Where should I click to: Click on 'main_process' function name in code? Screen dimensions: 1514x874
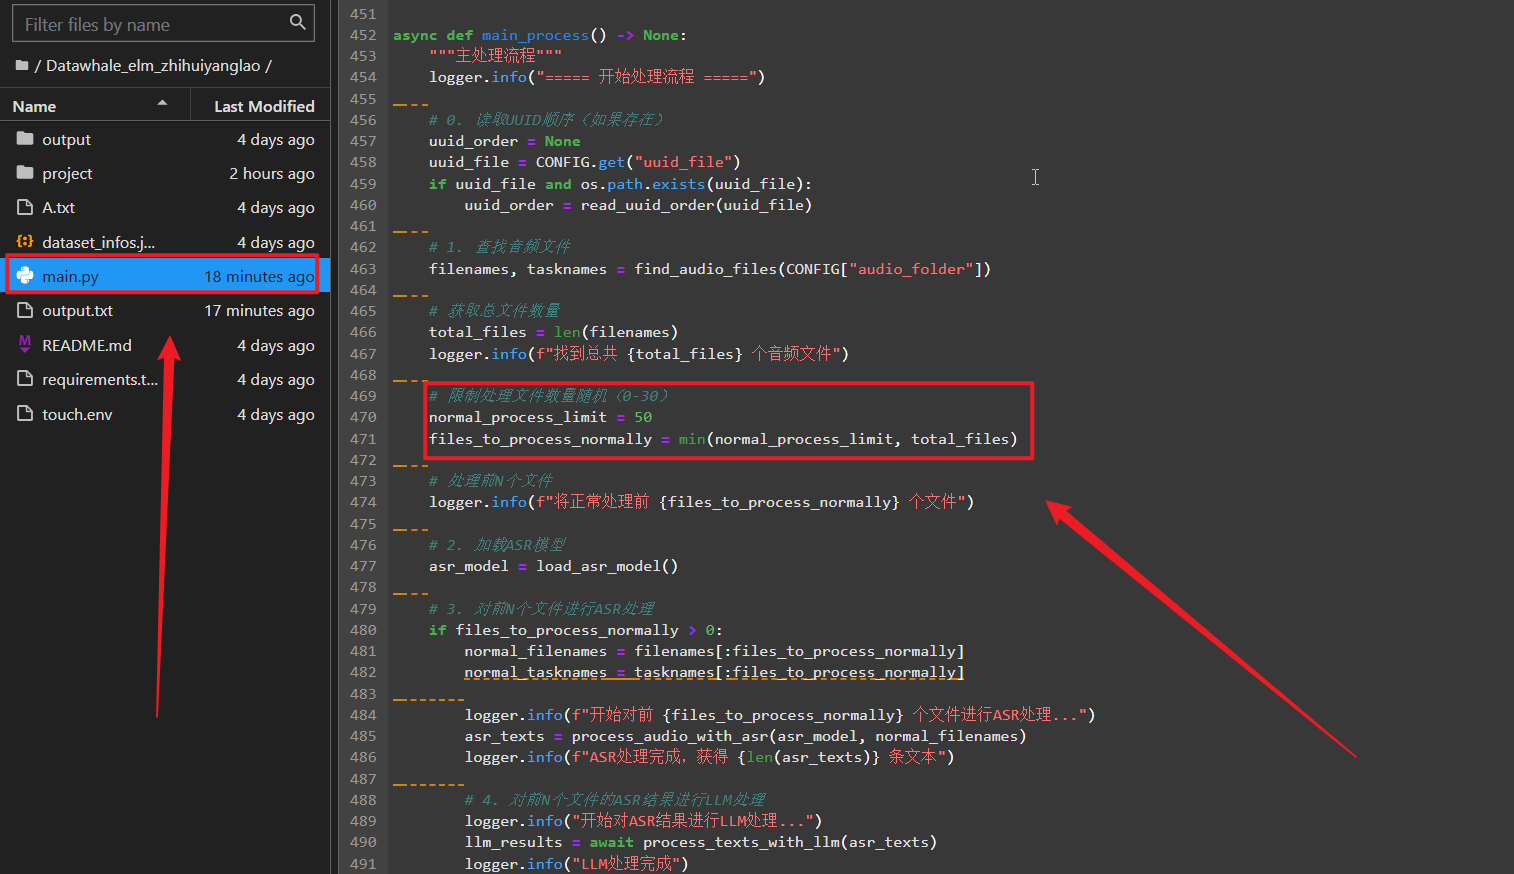tap(535, 35)
